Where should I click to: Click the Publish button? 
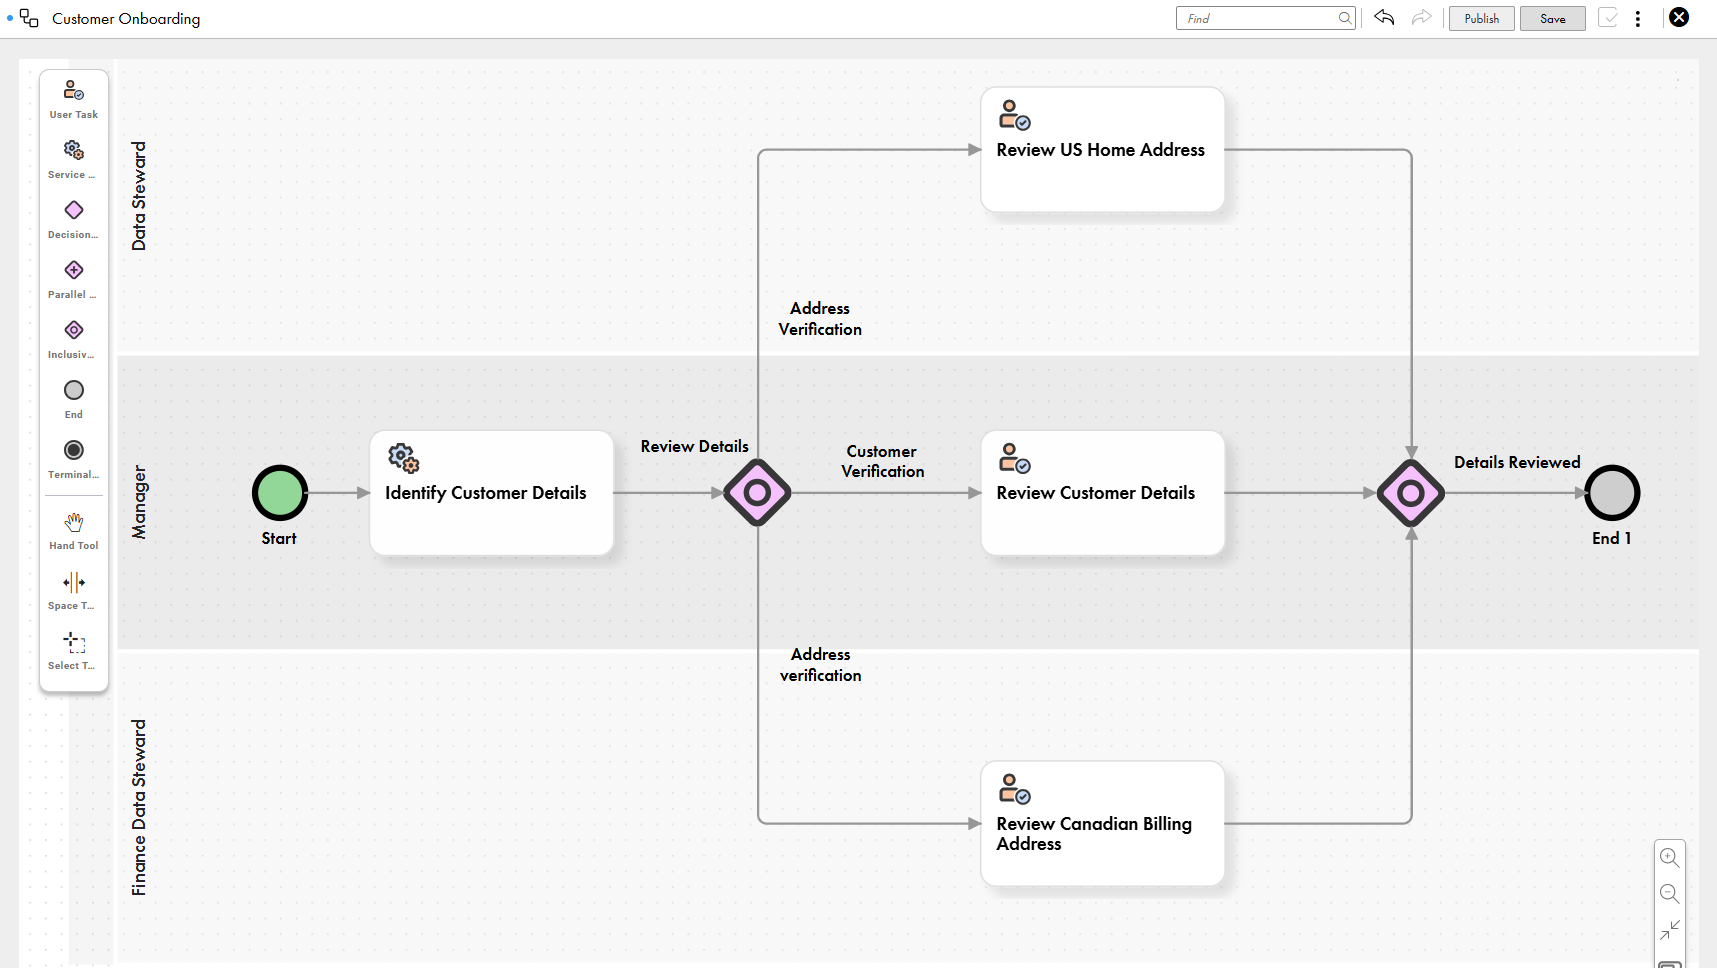(x=1482, y=18)
